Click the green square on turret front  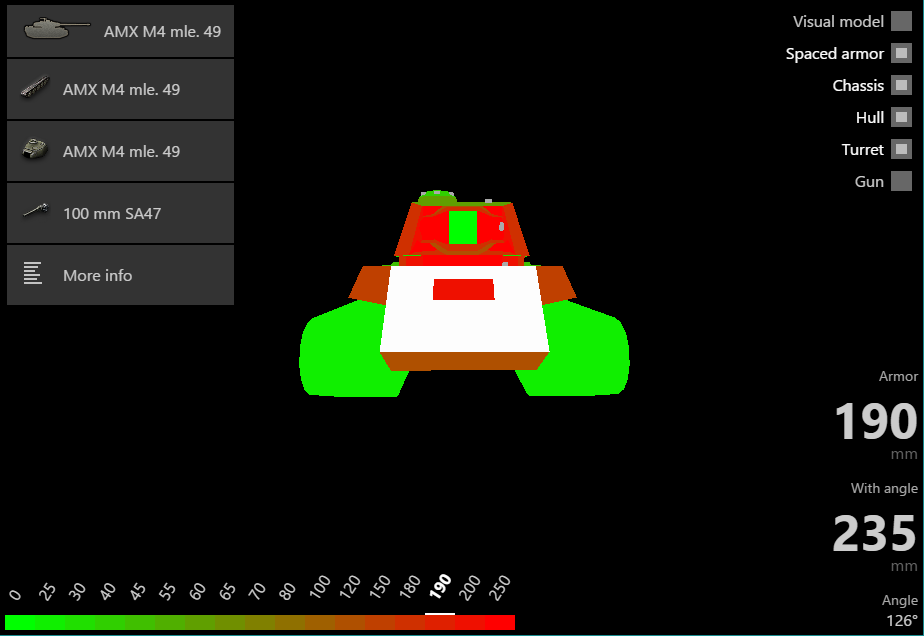point(463,228)
